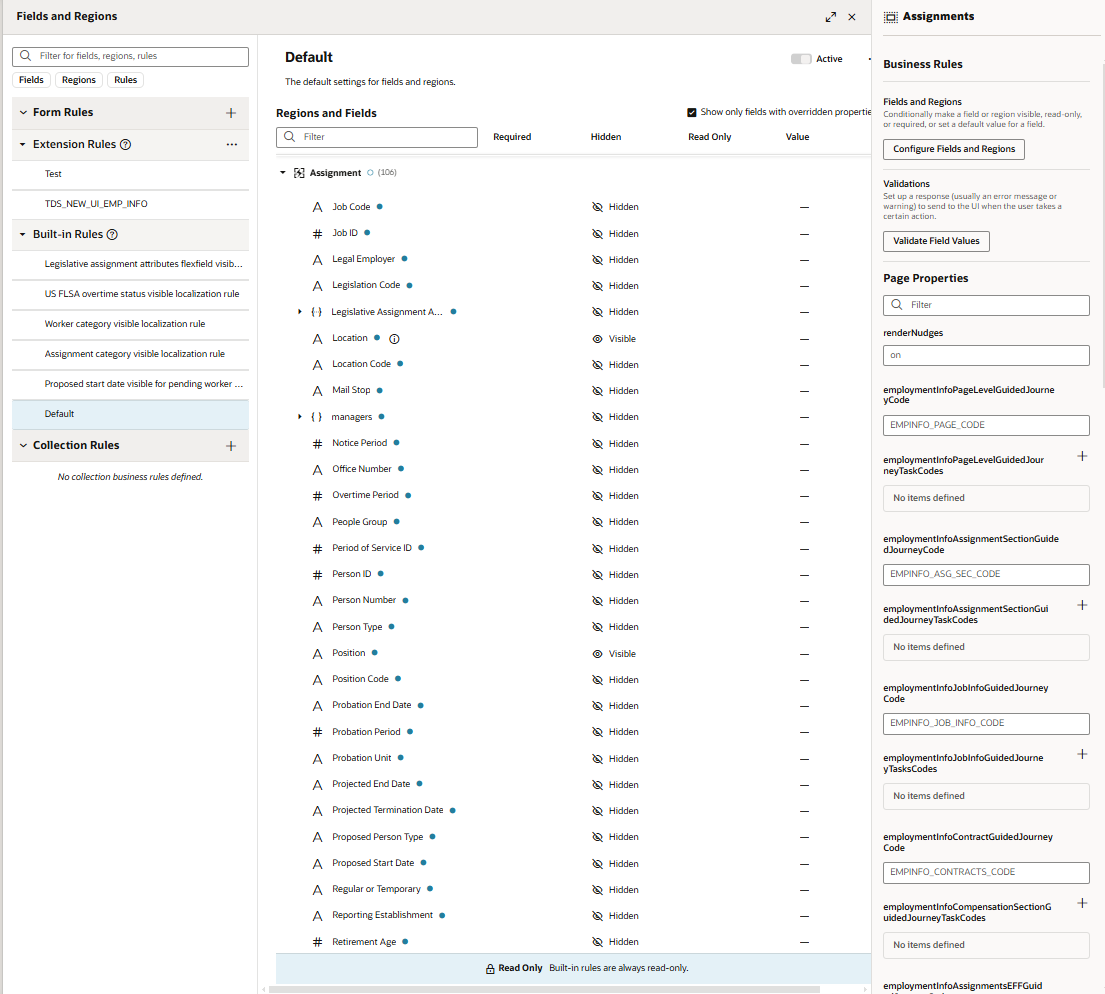
Task: Uncheck Show only fields with overridden properties
Action: (691, 112)
